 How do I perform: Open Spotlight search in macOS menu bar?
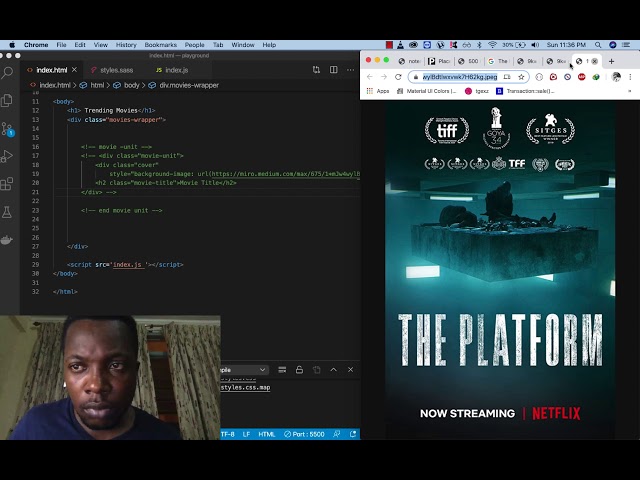click(x=598, y=45)
